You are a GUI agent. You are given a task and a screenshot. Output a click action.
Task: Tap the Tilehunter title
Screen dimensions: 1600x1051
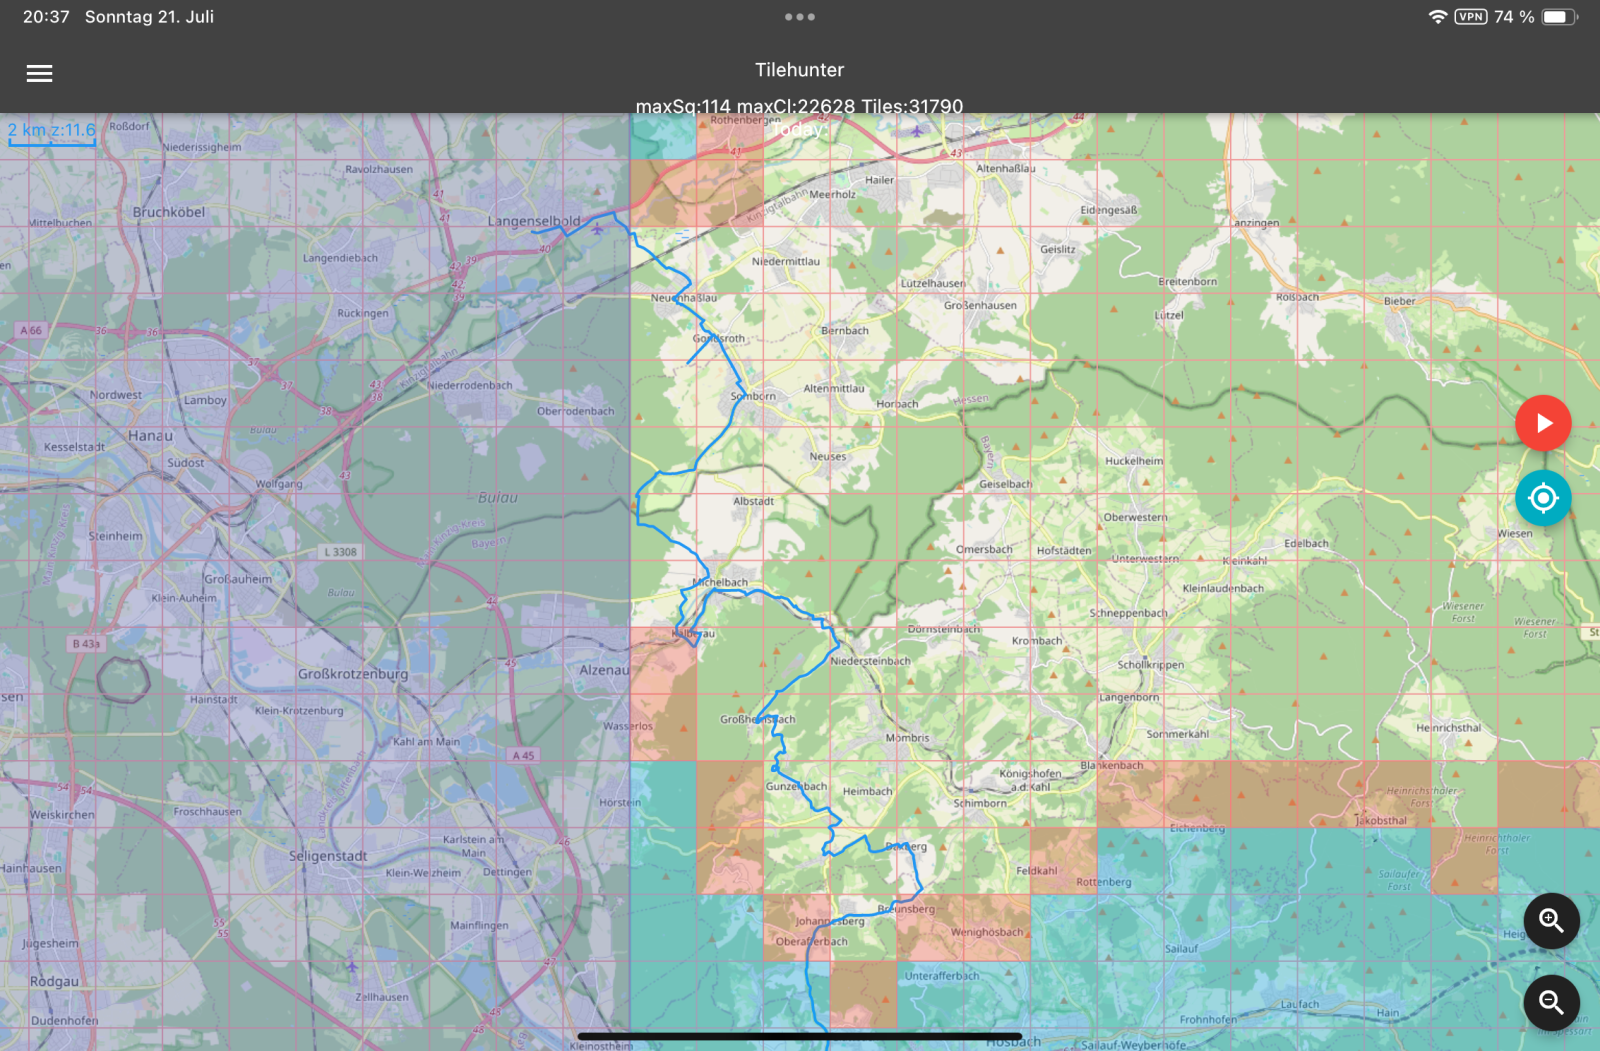click(x=799, y=70)
